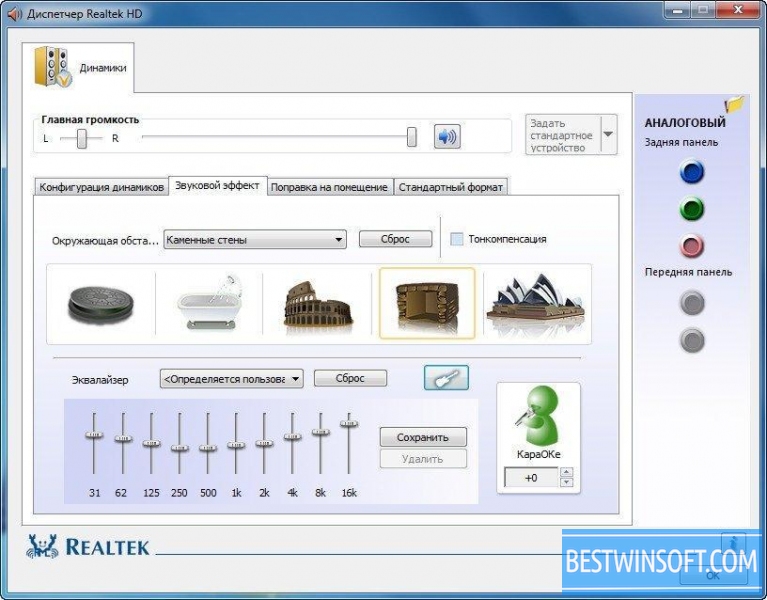The height and width of the screenshot is (600, 767).
Task: Click the Эквалайзер label
Action: [x=100, y=380]
